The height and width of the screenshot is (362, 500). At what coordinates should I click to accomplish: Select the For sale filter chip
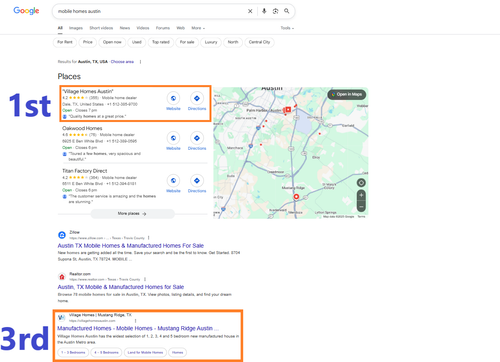187,42
